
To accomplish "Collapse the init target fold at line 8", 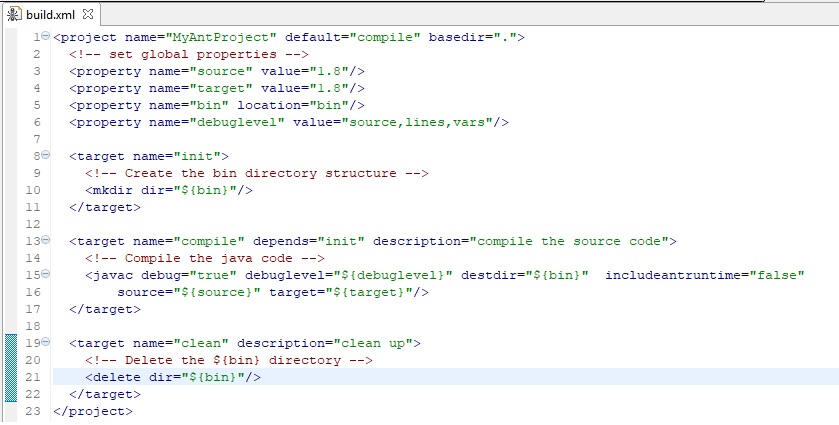I will 45,155.
